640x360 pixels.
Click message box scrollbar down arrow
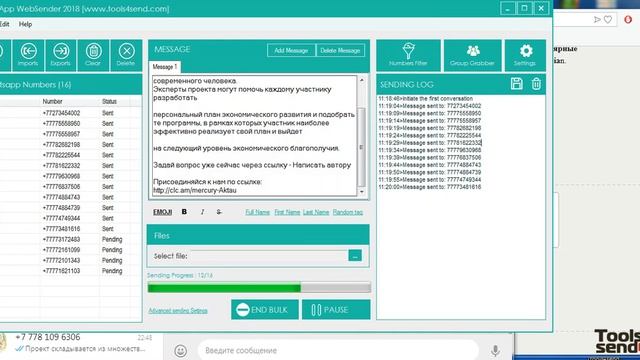[x=362, y=191]
